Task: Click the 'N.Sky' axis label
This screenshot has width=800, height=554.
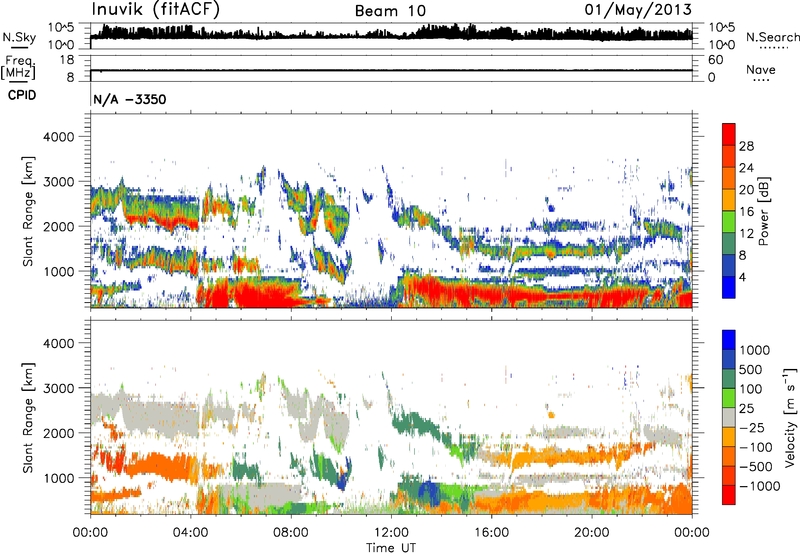Action: pos(19,37)
